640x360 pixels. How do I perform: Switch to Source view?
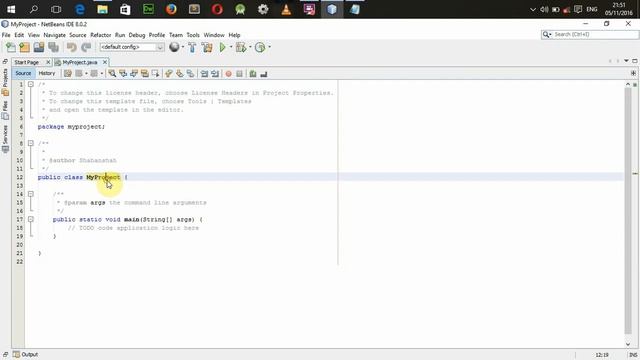point(23,73)
